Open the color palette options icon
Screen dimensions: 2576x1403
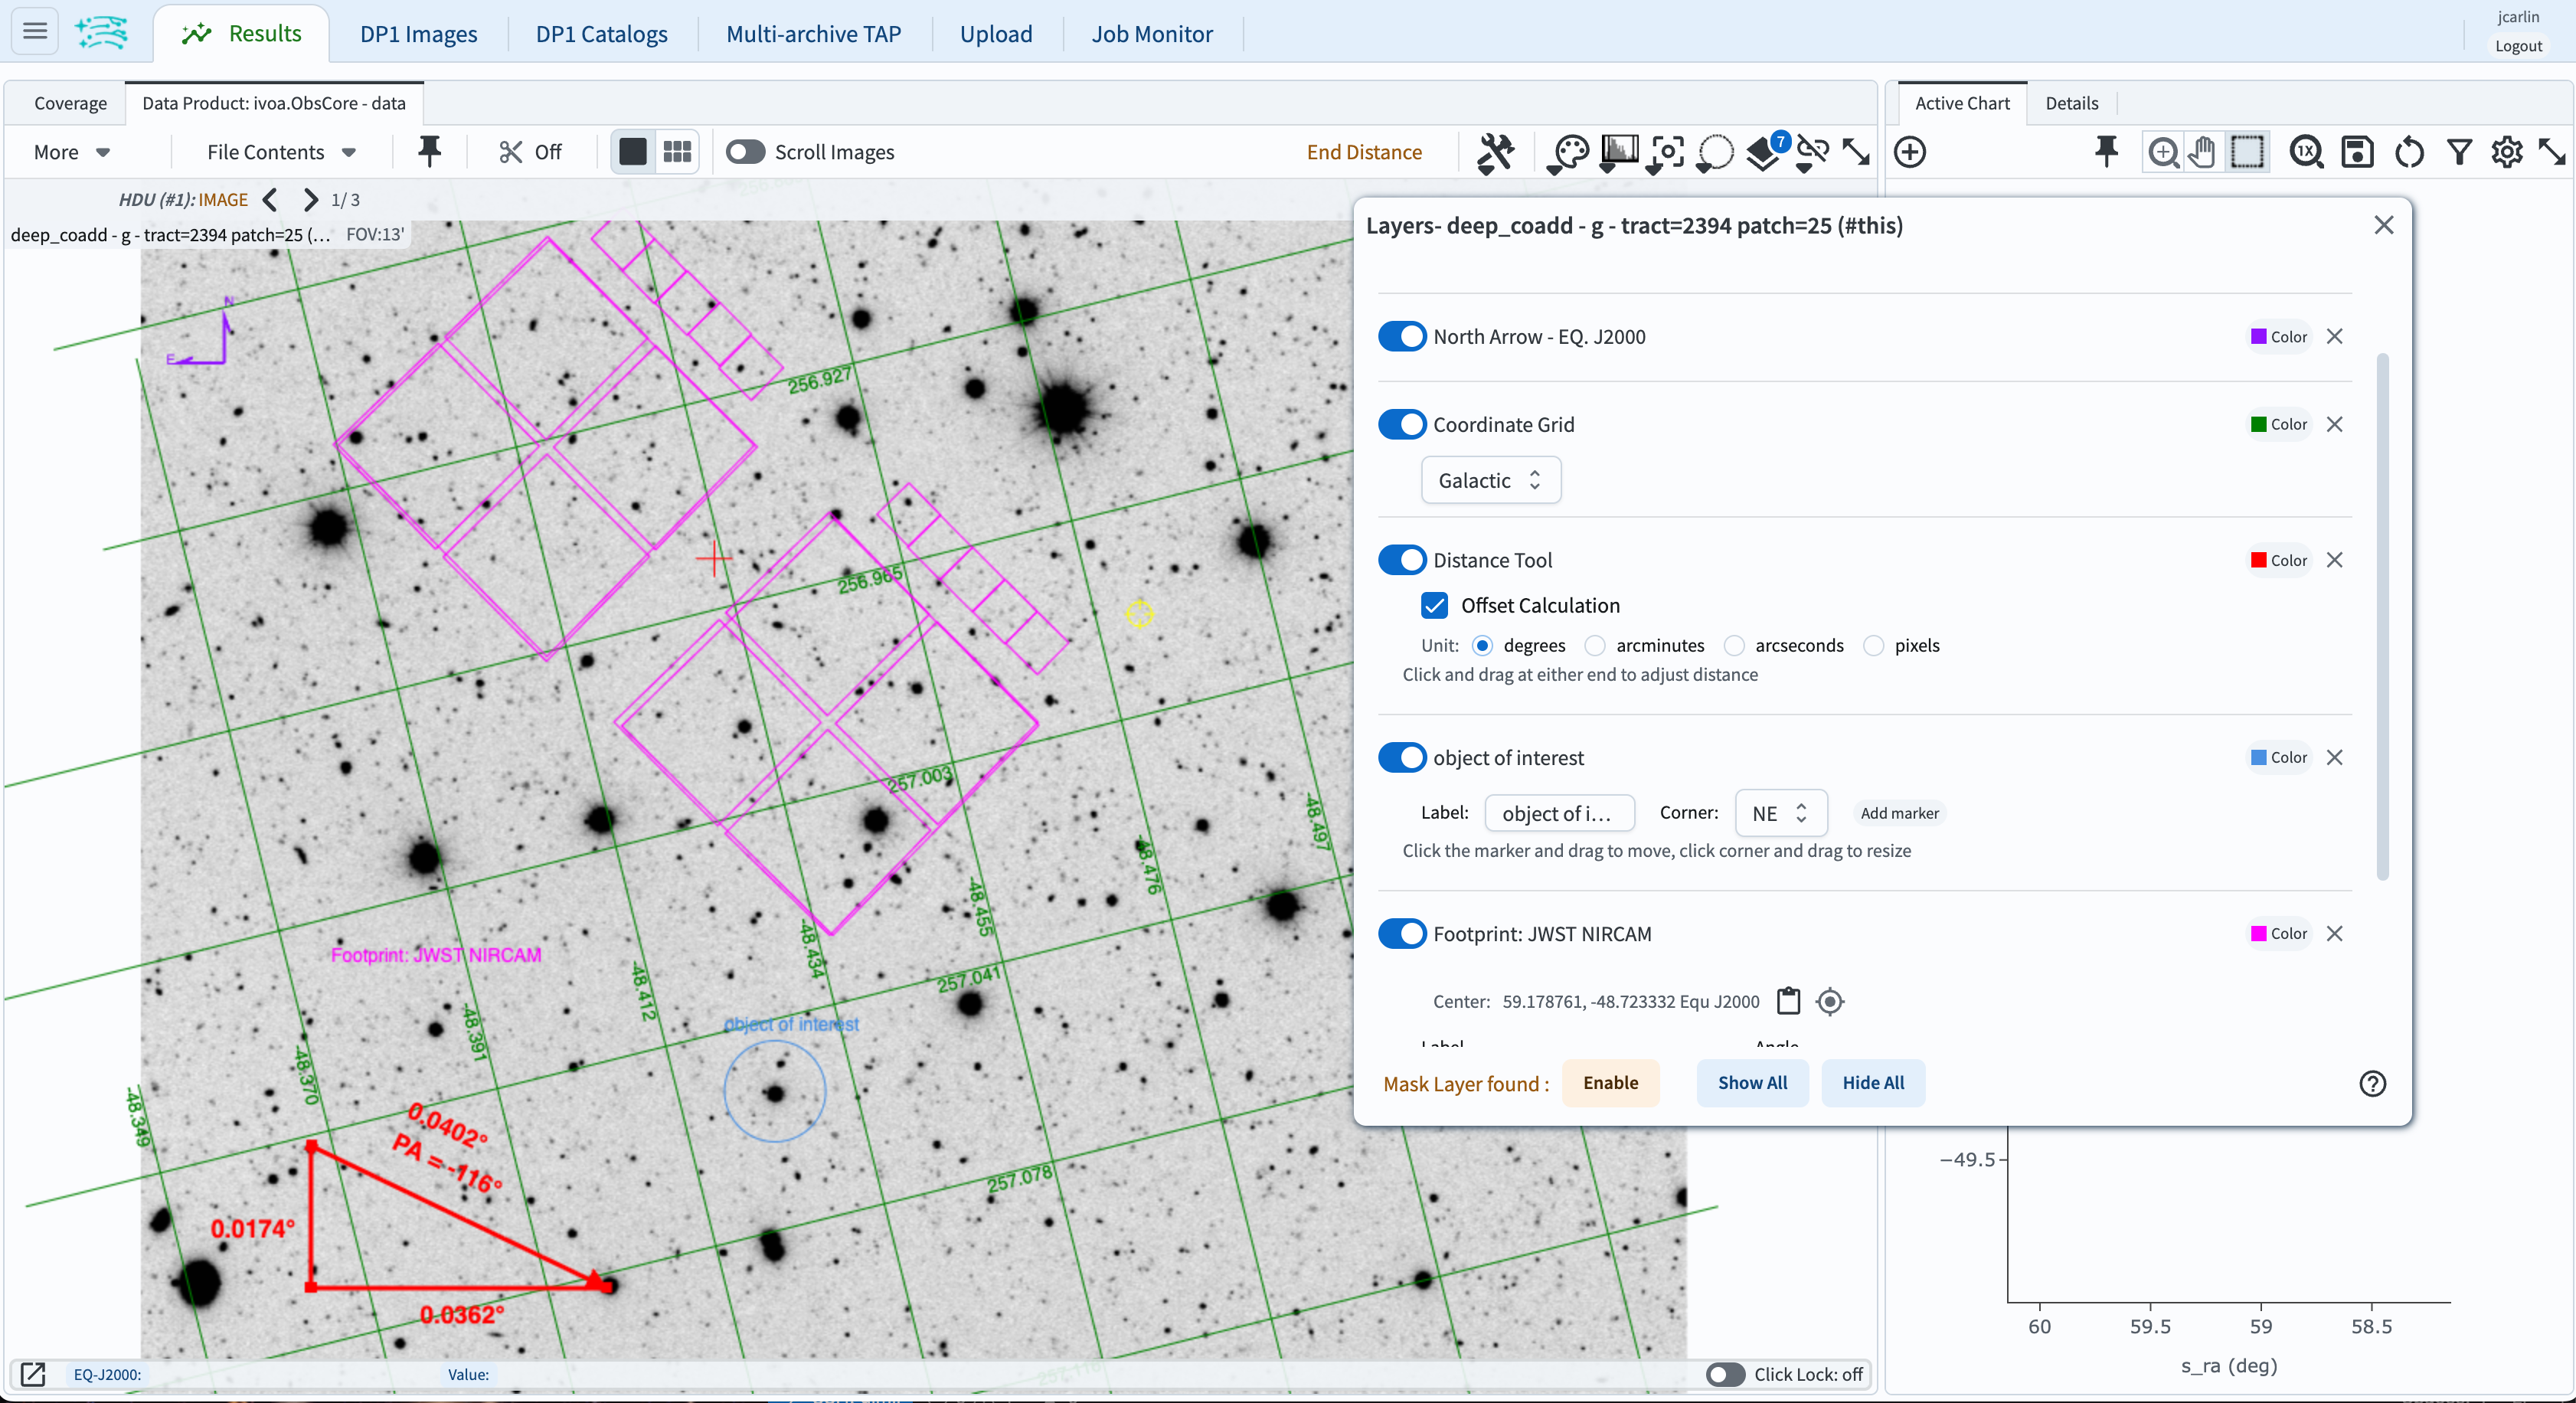click(1568, 153)
